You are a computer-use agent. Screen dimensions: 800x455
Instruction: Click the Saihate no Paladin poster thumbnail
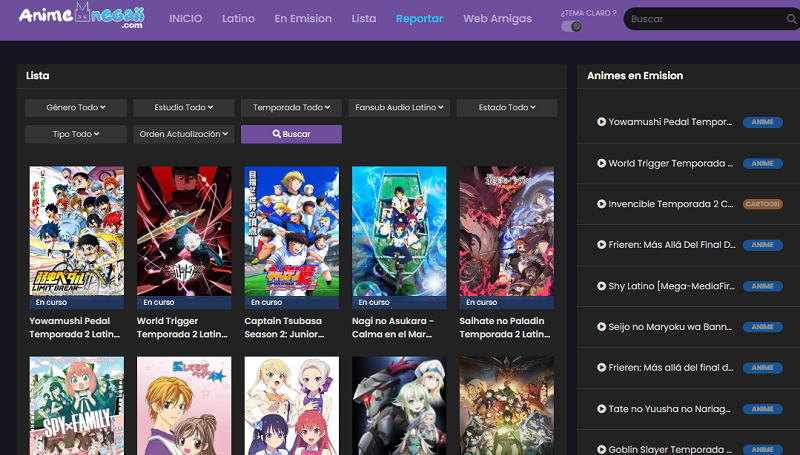tap(507, 231)
